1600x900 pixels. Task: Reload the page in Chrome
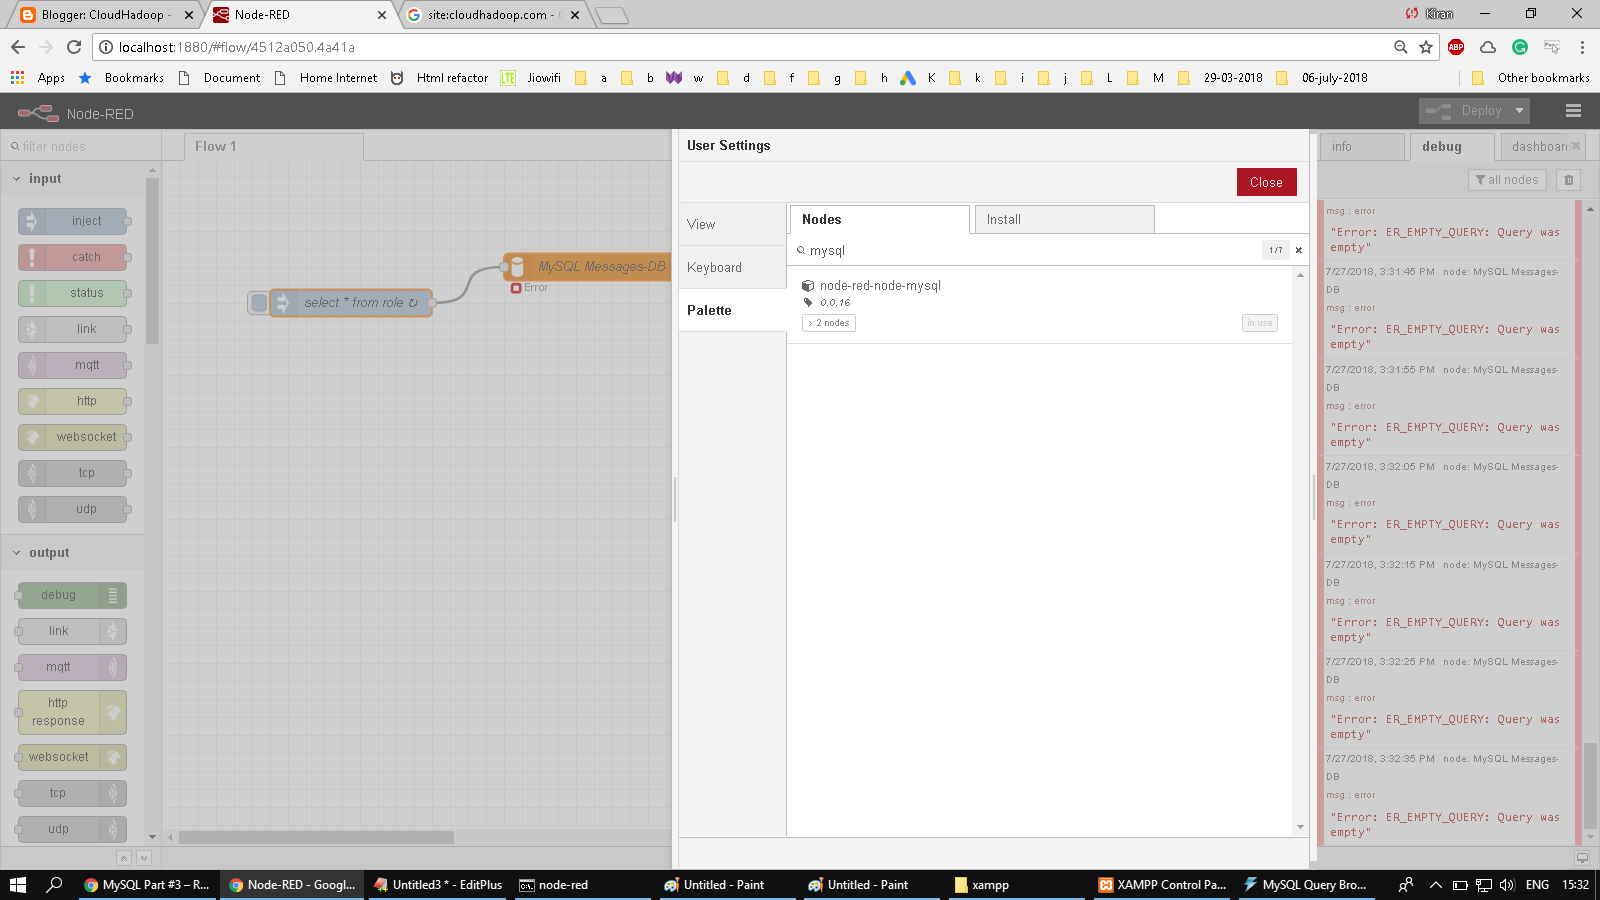[74, 47]
